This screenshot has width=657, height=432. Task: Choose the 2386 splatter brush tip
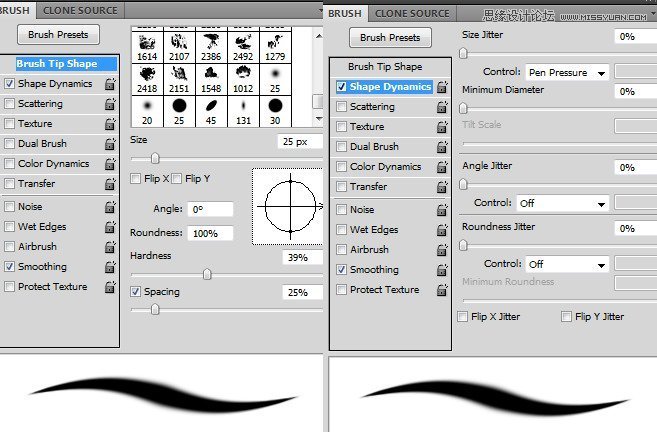212,47
